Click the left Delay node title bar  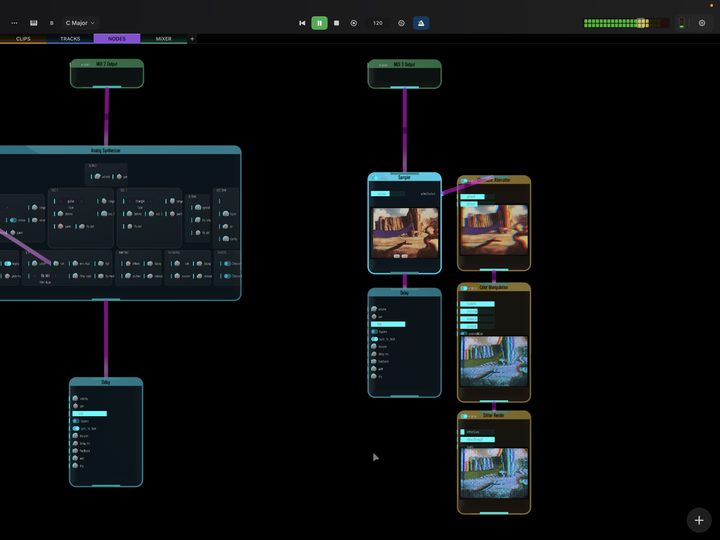pyautogui.click(x=106, y=382)
